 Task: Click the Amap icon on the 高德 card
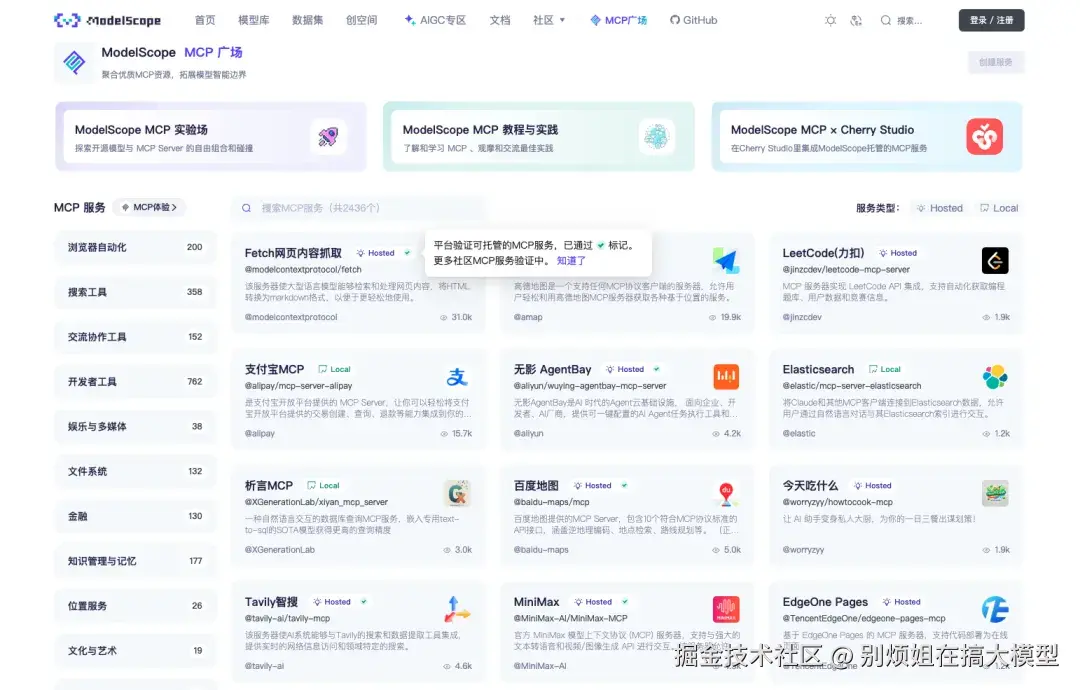(726, 260)
